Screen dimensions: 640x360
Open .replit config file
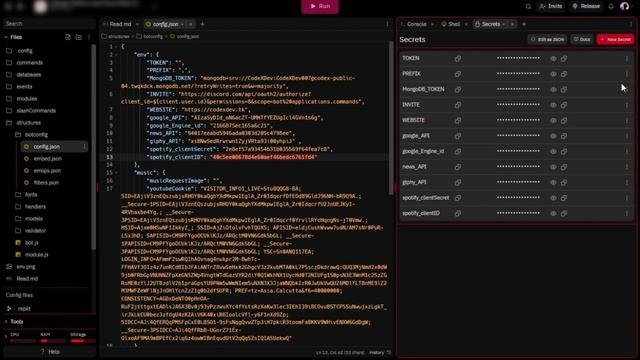pos(24,309)
